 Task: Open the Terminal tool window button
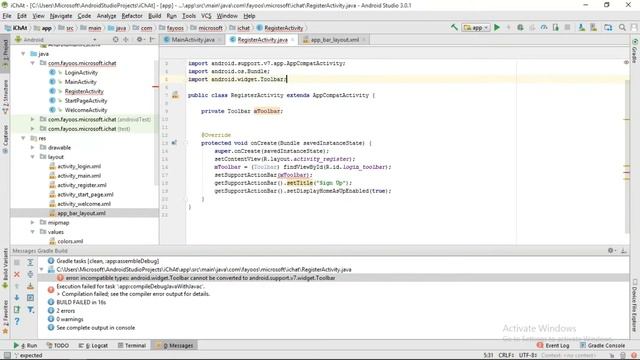pos(132,345)
